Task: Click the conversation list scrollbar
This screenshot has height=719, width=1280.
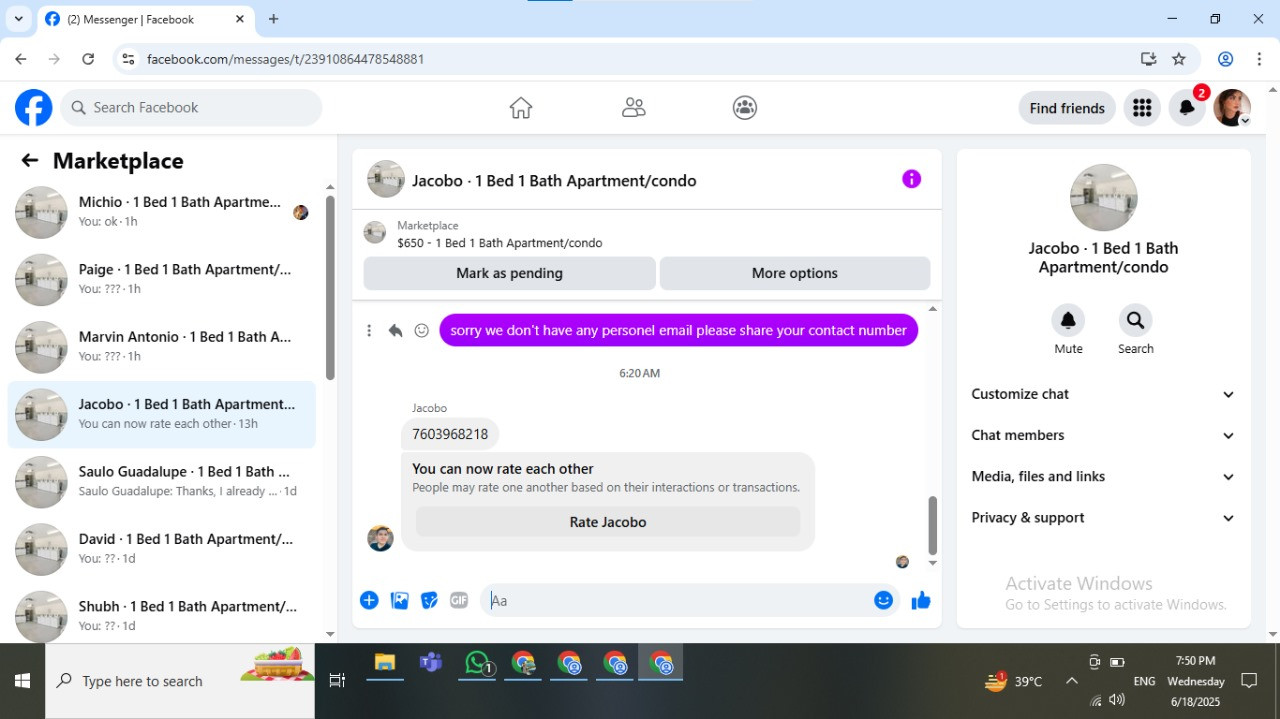Action: click(330, 288)
